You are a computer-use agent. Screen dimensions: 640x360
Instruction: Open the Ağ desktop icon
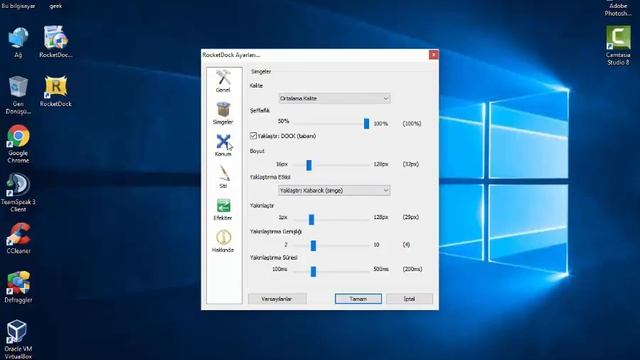click(18, 42)
